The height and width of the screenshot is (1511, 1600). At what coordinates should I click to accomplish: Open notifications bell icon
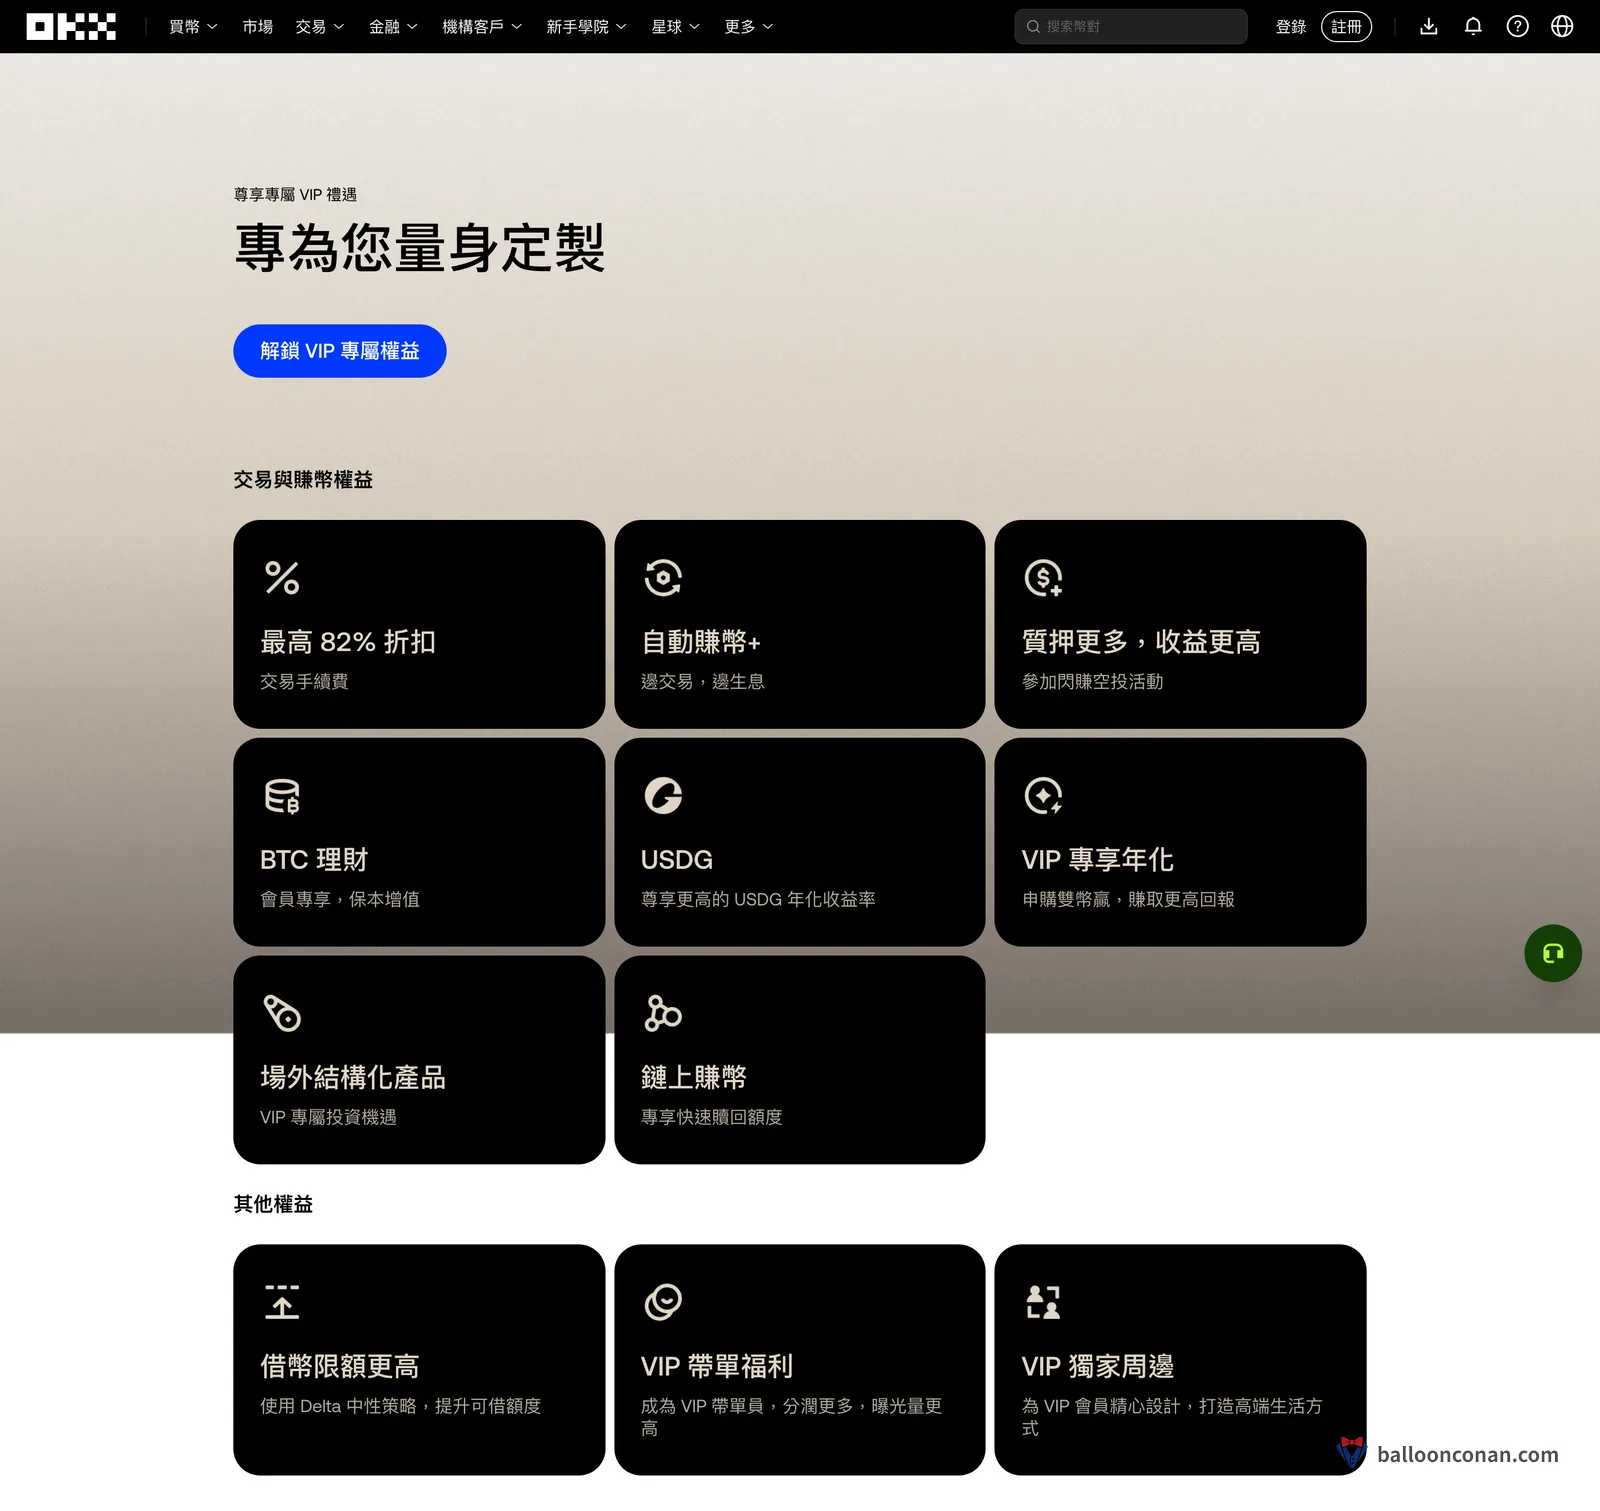click(1473, 27)
